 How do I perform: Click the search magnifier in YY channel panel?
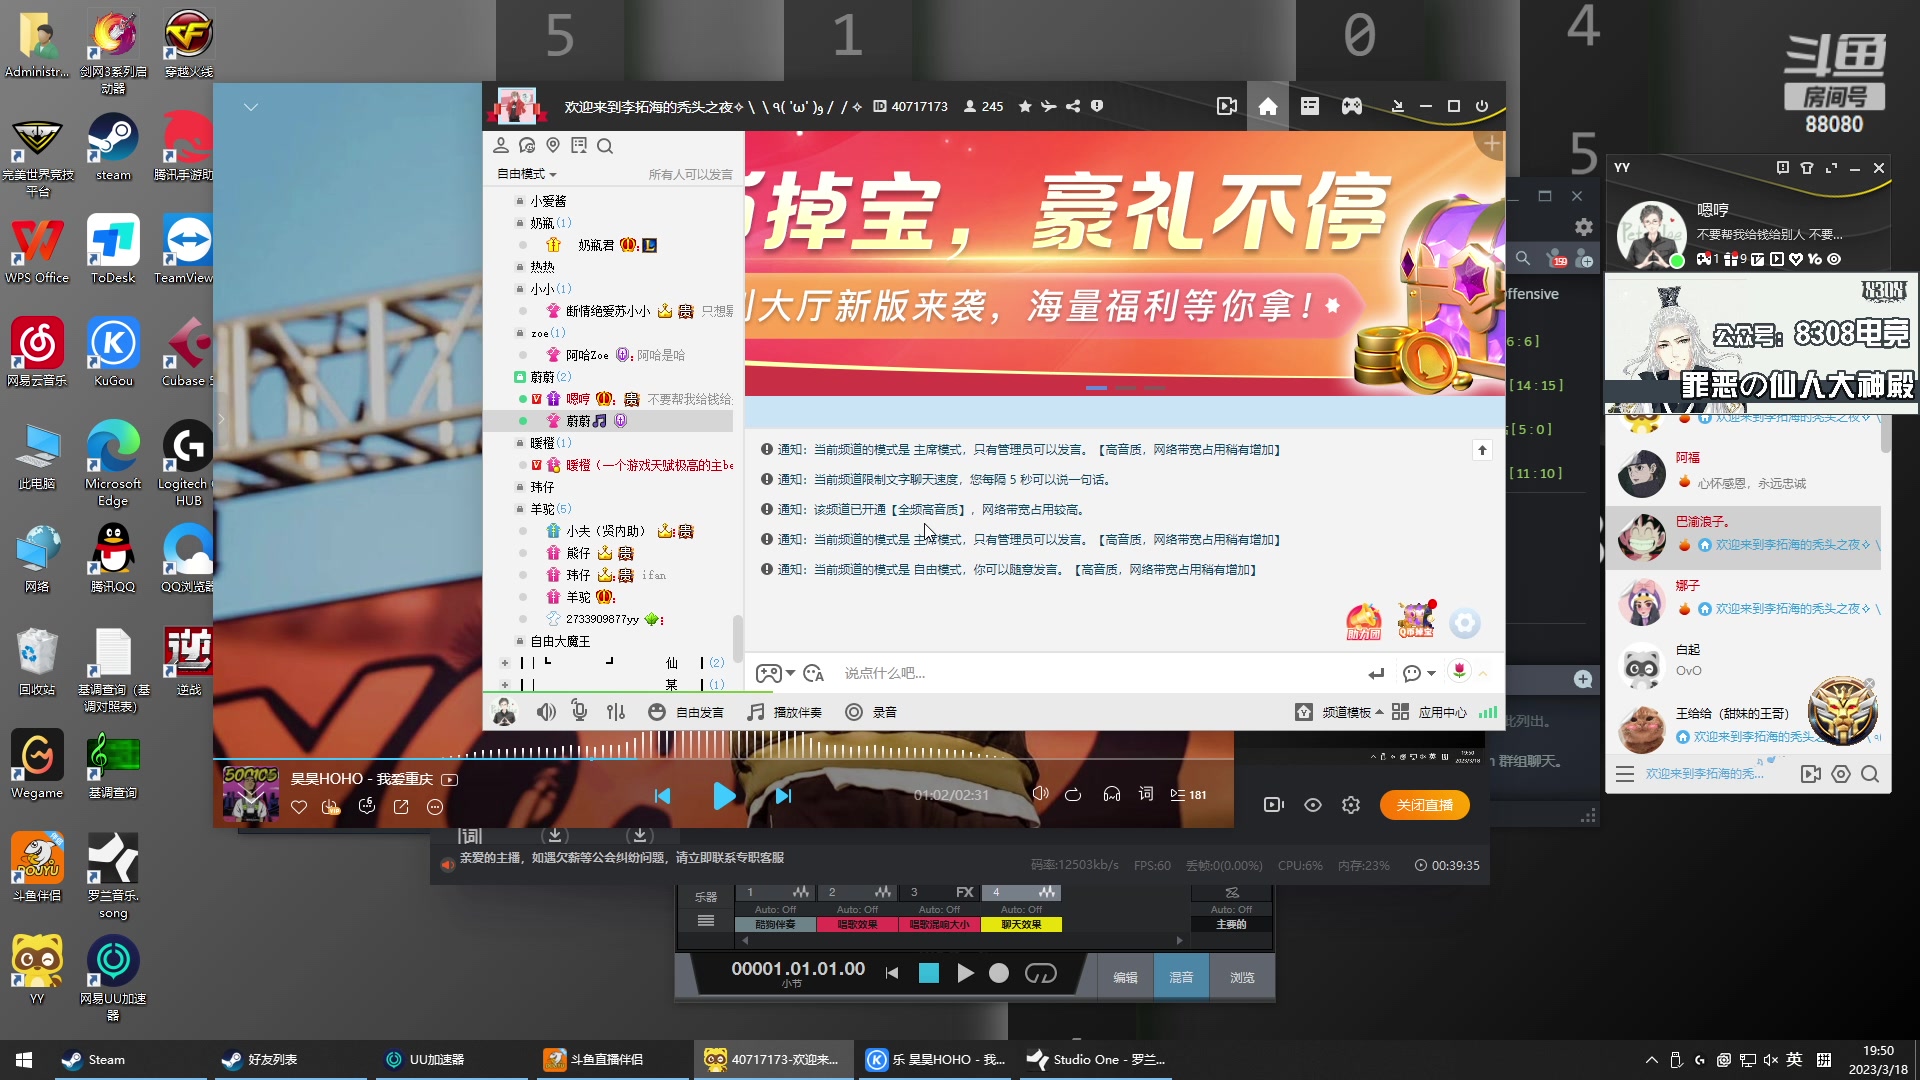pyautogui.click(x=605, y=146)
